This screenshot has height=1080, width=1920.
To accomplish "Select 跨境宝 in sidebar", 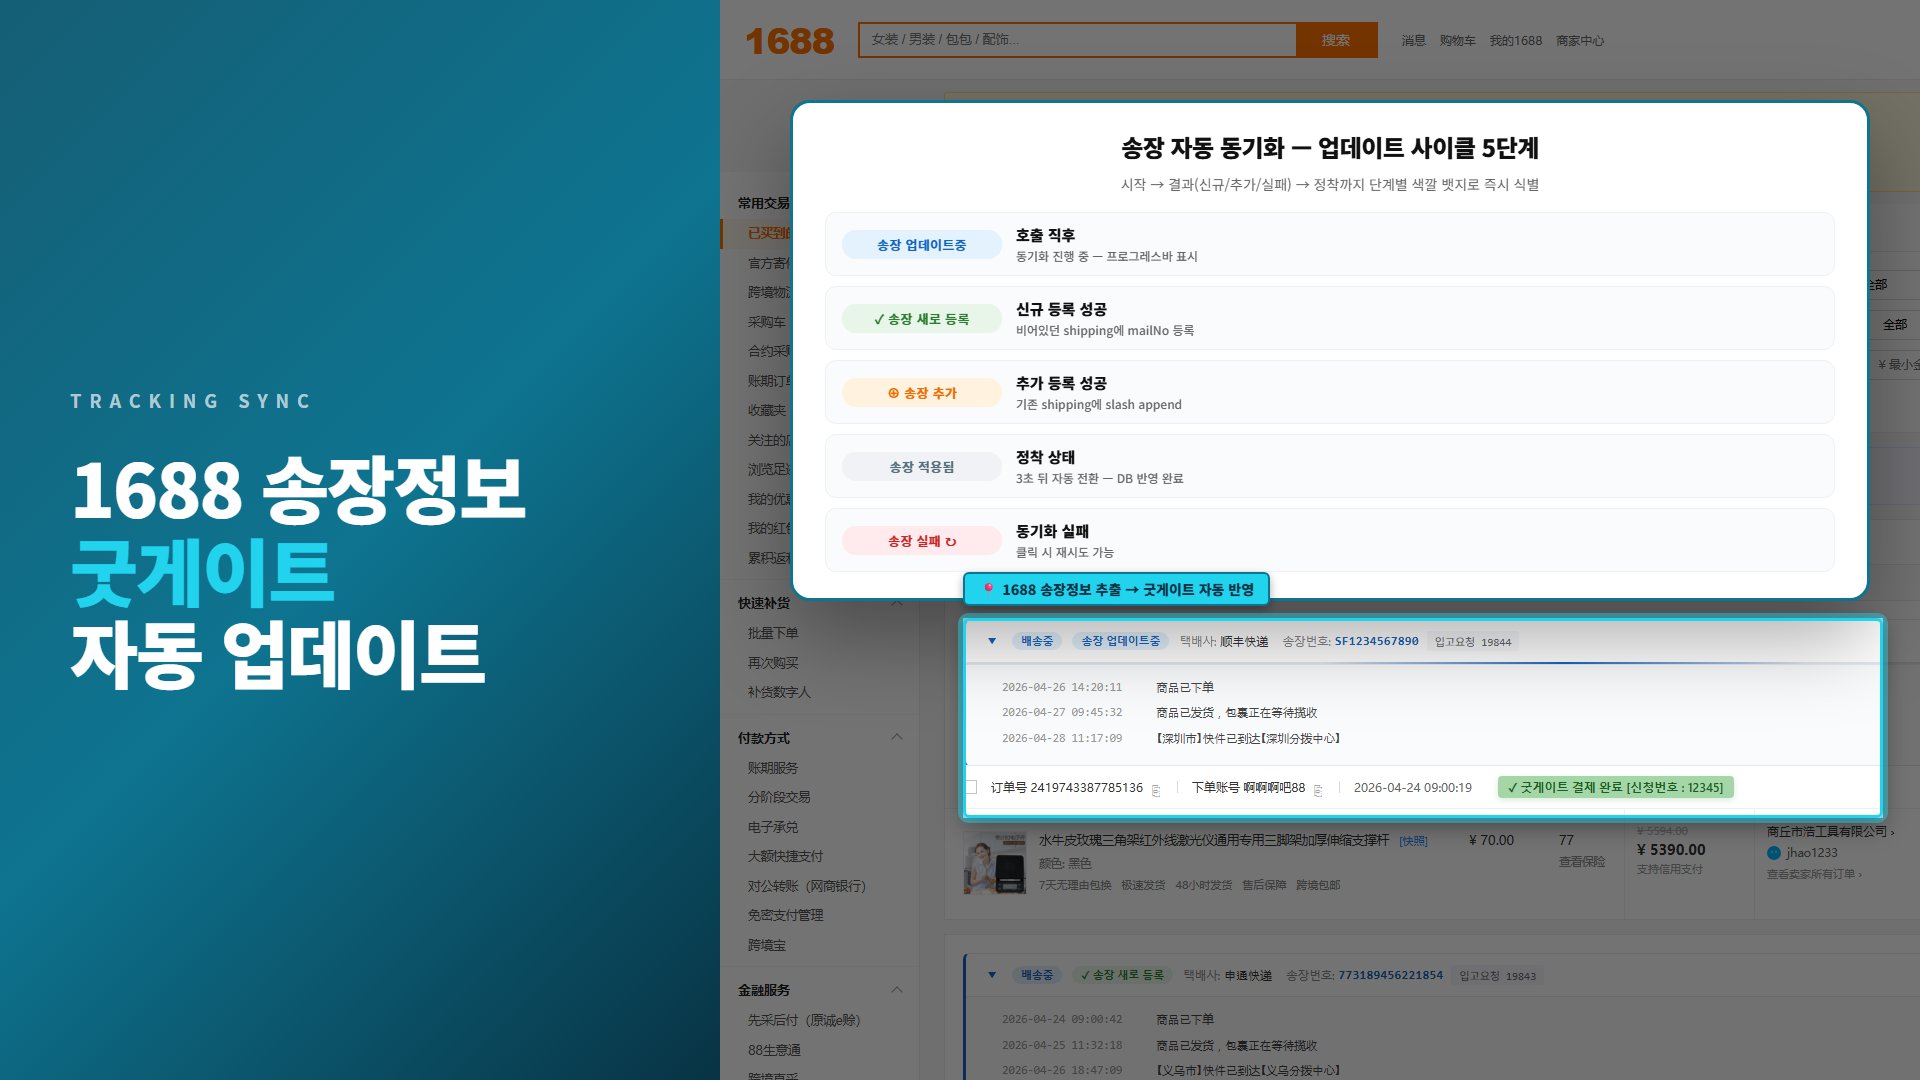I will tap(766, 945).
